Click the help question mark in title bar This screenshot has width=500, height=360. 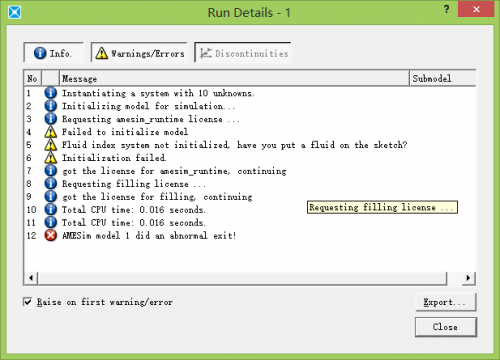coord(446,9)
